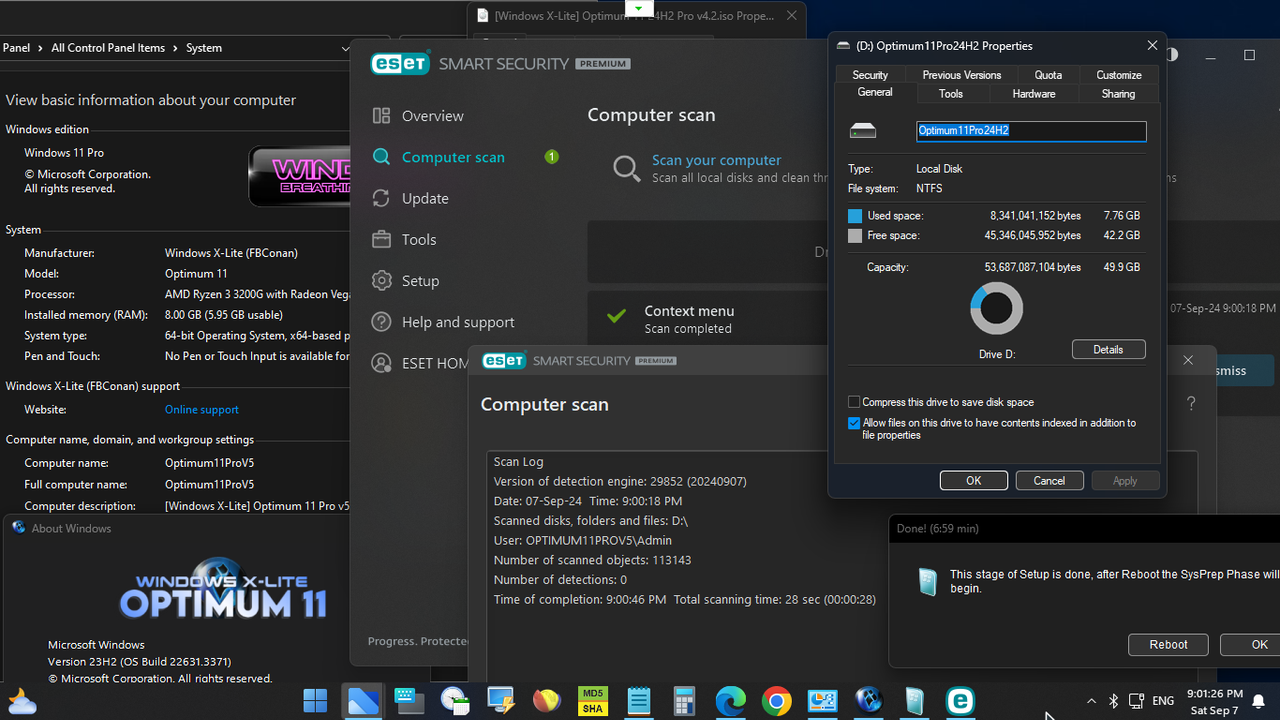This screenshot has height=720, width=1280.
Task: Click the Help question mark circle icon
Action: [381, 322]
